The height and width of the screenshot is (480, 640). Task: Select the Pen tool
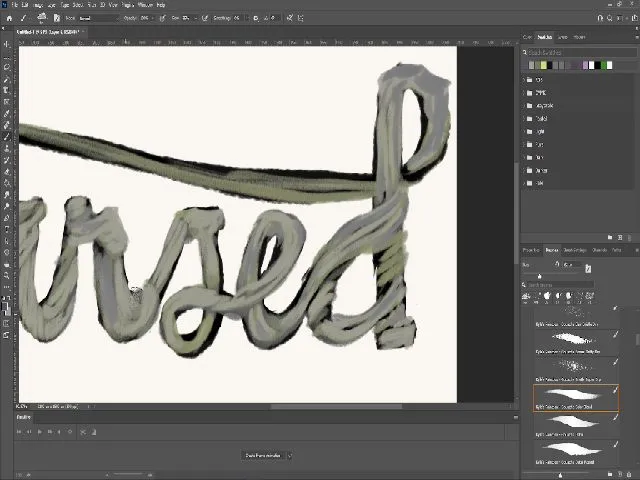tap(7, 218)
